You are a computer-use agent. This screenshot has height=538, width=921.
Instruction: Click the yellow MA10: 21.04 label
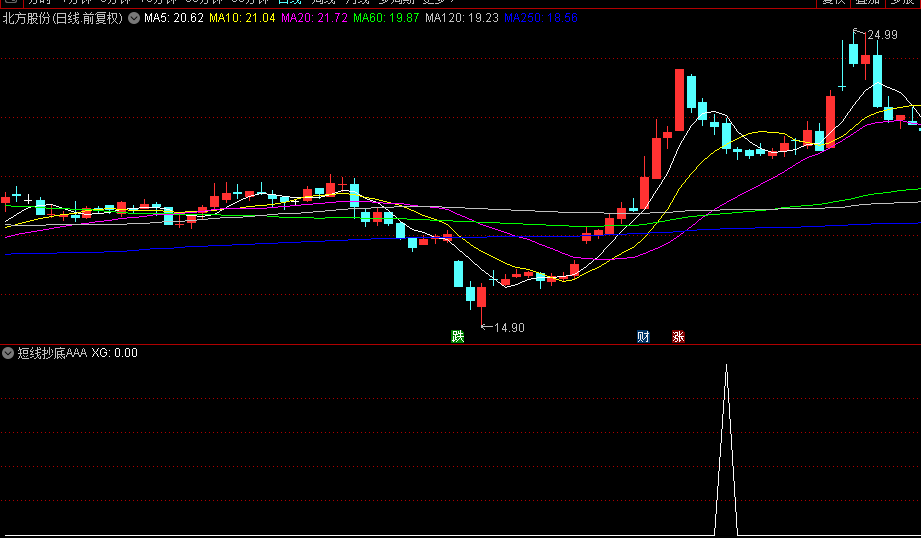(x=242, y=18)
